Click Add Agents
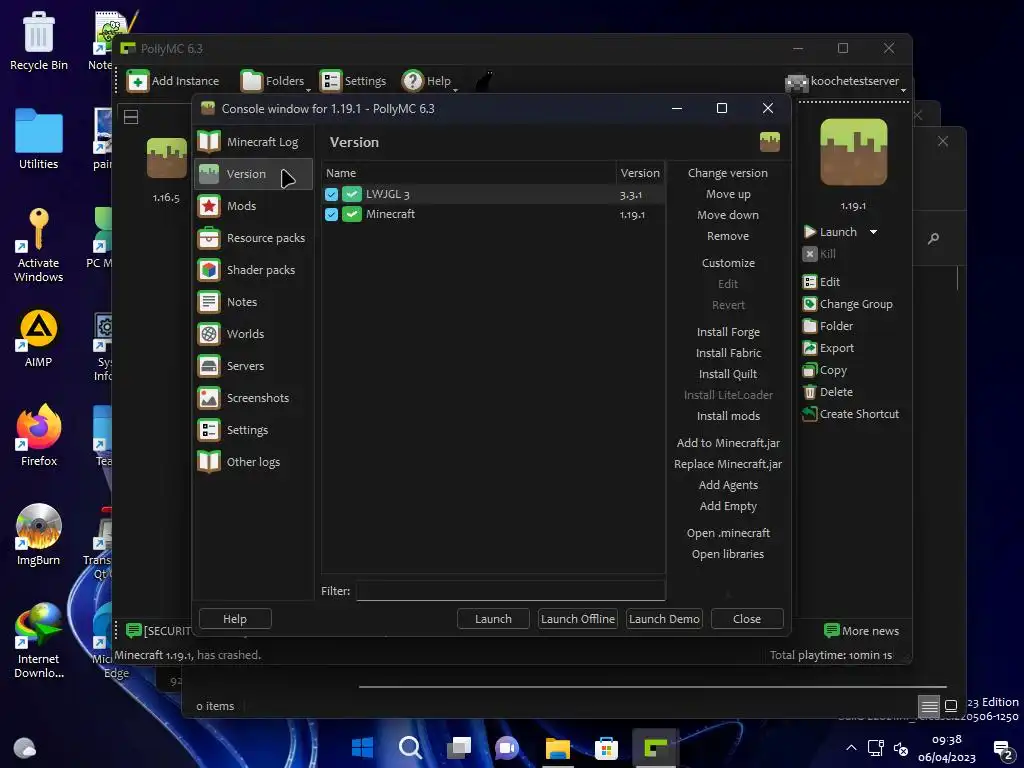1024x768 pixels. pos(728,485)
